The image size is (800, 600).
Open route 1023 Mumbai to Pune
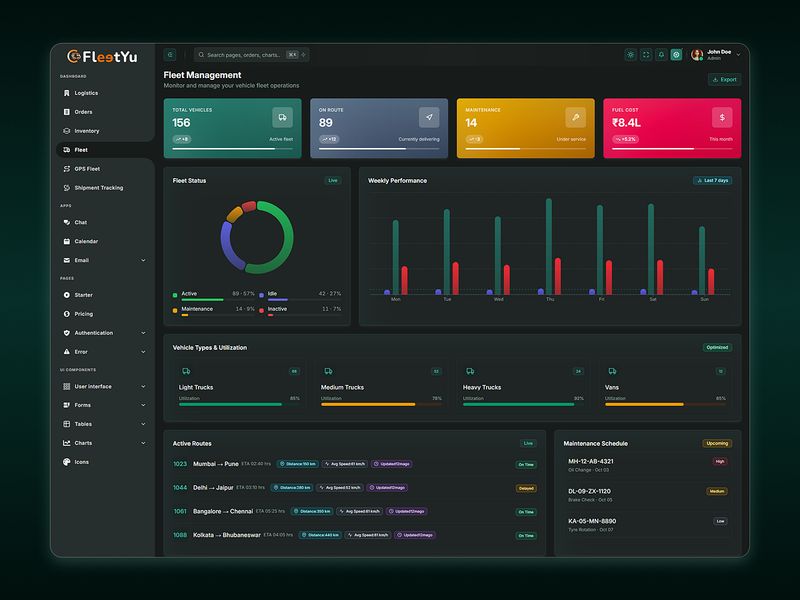pos(355,464)
